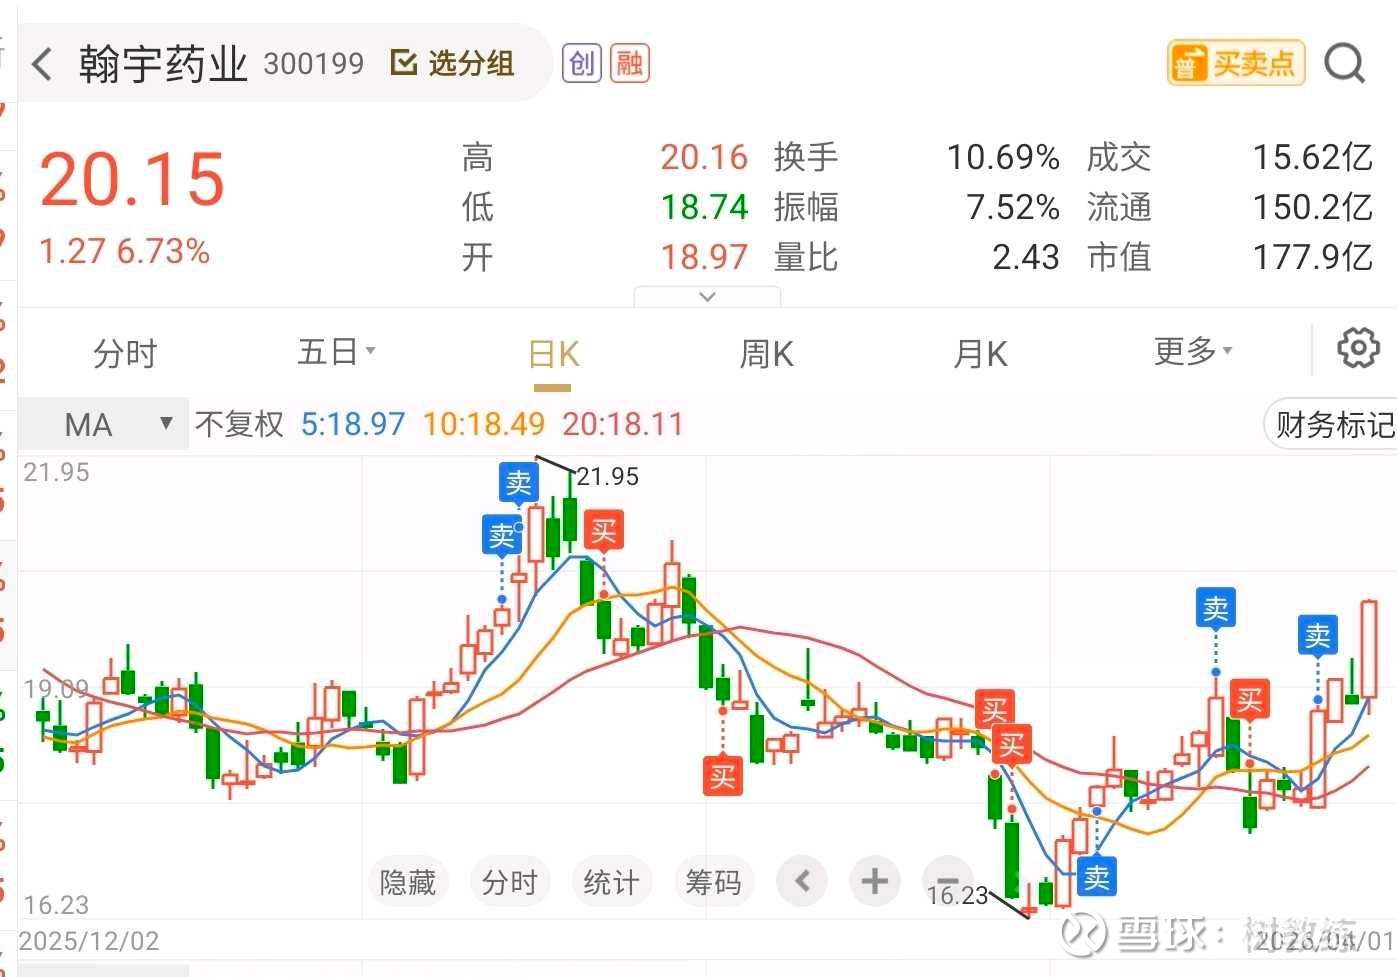Tap the market cap value 177.9亿
1397x977 pixels.
coord(1313,257)
